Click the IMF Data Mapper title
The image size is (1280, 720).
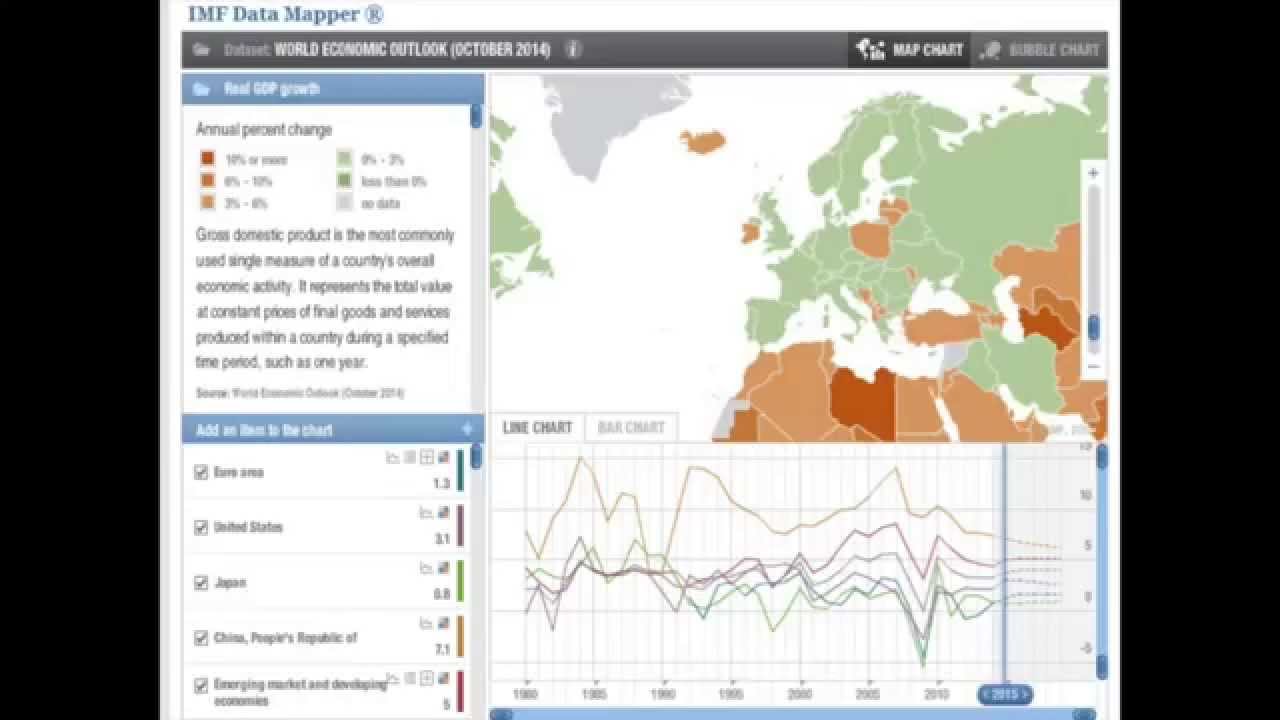click(x=285, y=14)
